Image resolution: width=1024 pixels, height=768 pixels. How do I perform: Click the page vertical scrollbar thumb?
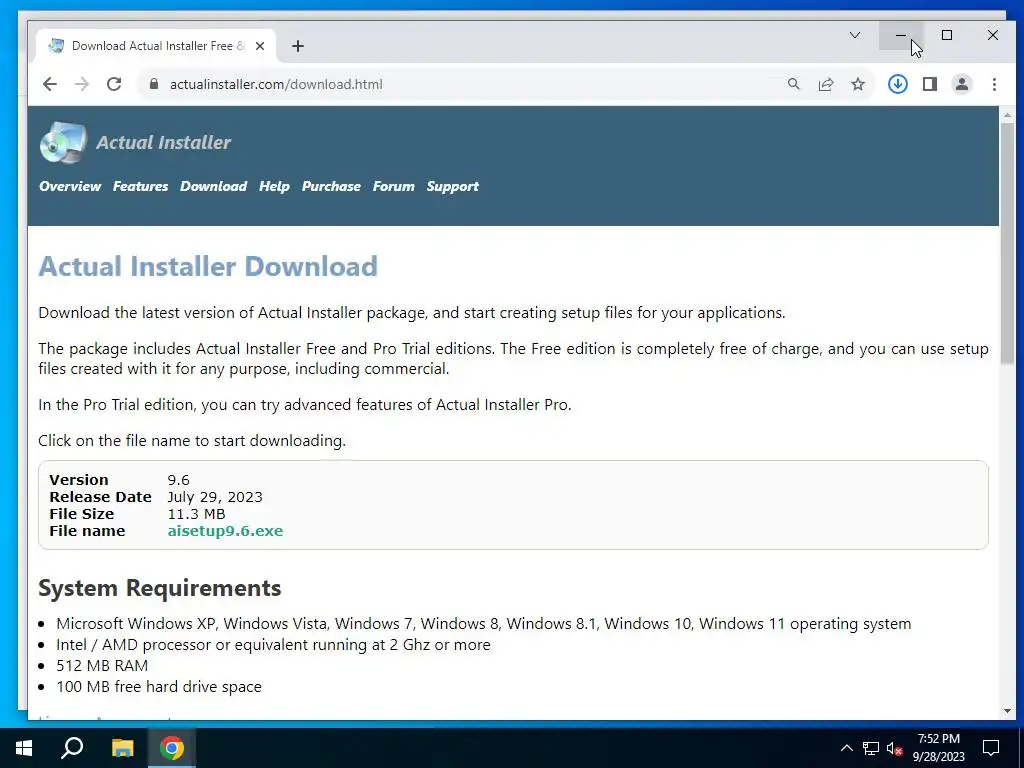tap(1006, 243)
